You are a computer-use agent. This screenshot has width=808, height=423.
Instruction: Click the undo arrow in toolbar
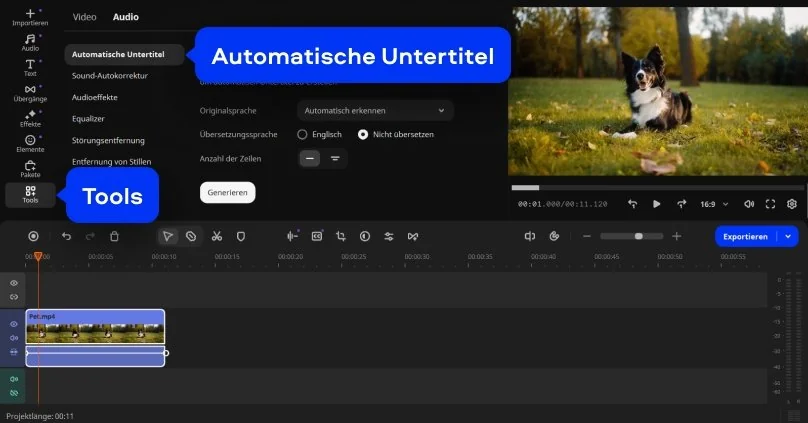(66, 236)
